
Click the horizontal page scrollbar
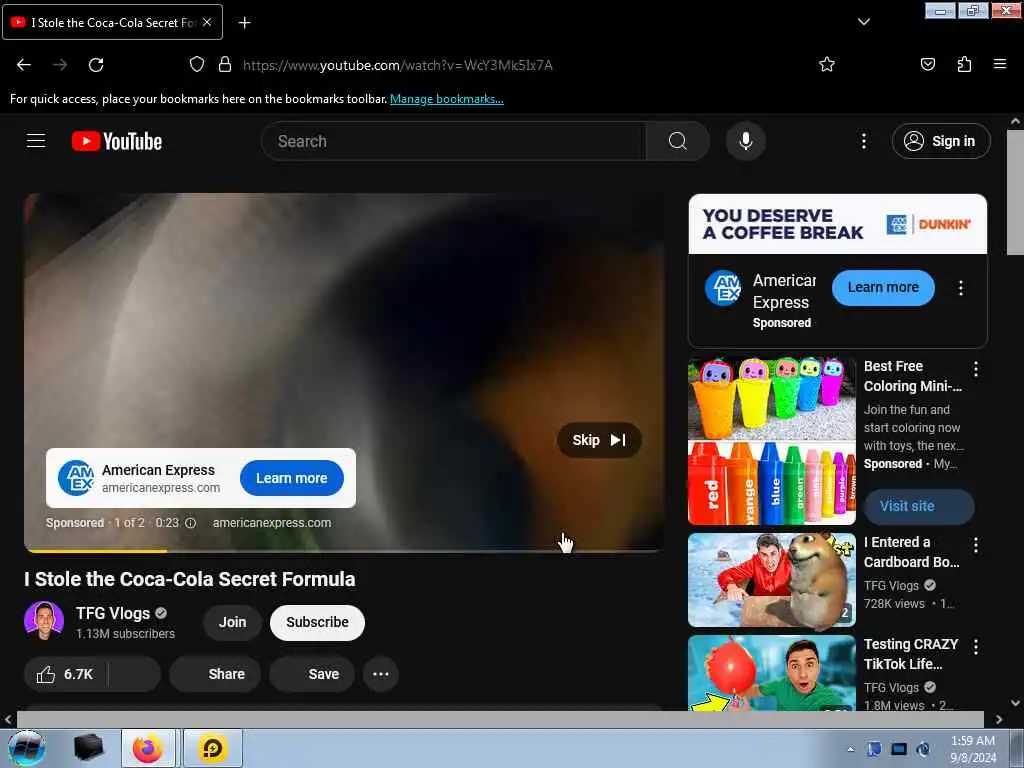point(500,719)
